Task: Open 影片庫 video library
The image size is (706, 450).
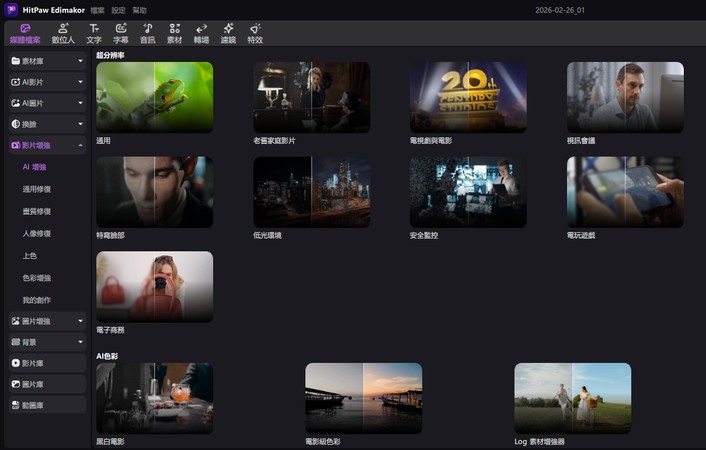Action: [x=47, y=363]
